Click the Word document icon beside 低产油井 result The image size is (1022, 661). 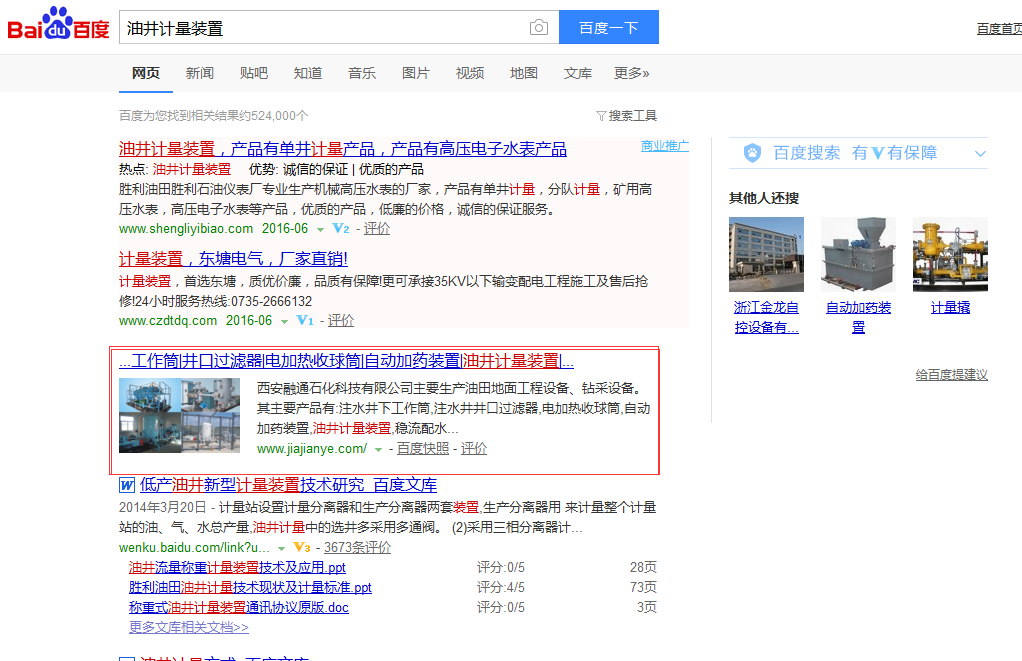tap(127, 485)
